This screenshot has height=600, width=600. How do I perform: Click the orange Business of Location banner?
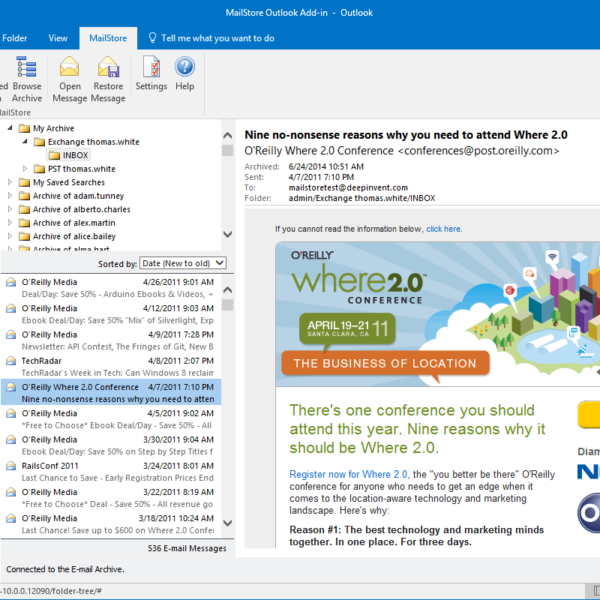pos(385,363)
